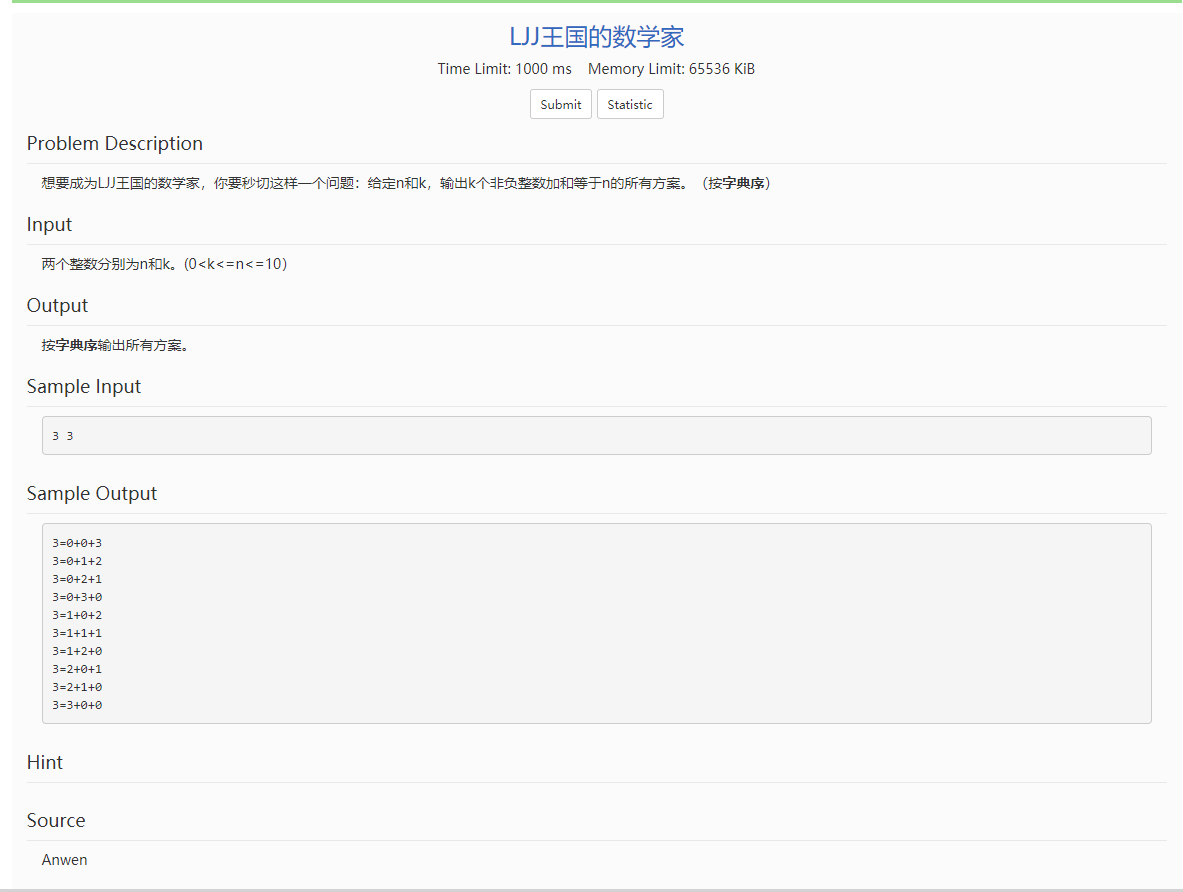Click the problem title LJJ王国的数学家
Viewport: 1183px width, 892px height.
pos(591,36)
